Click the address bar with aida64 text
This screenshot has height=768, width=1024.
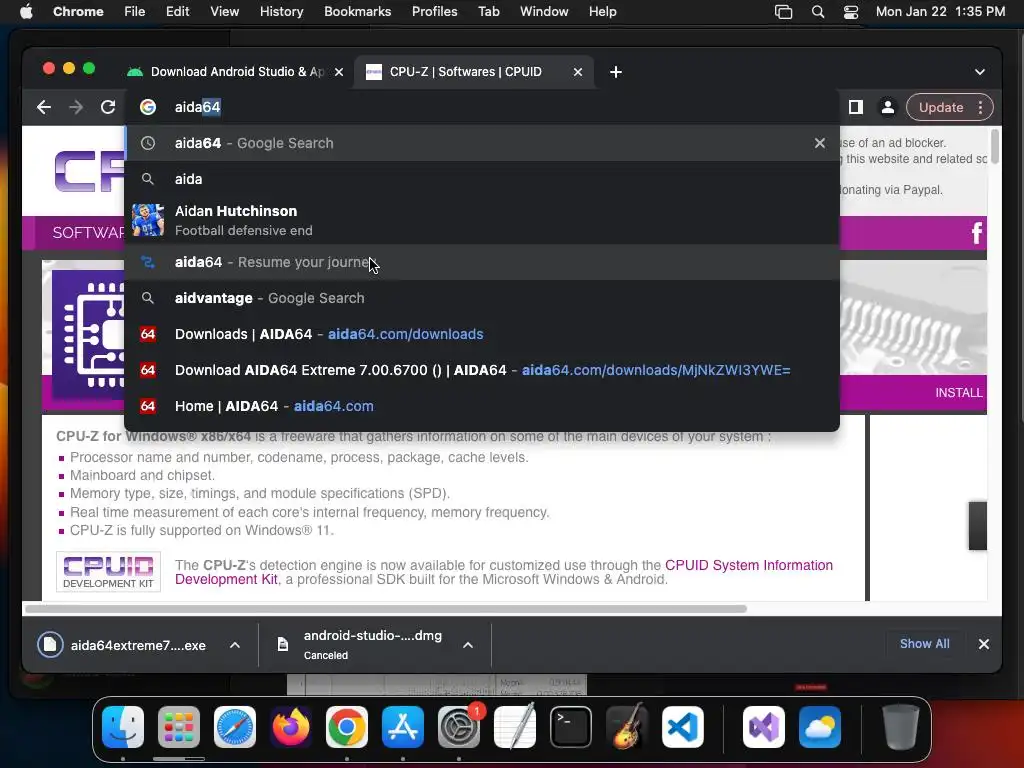pos(482,107)
